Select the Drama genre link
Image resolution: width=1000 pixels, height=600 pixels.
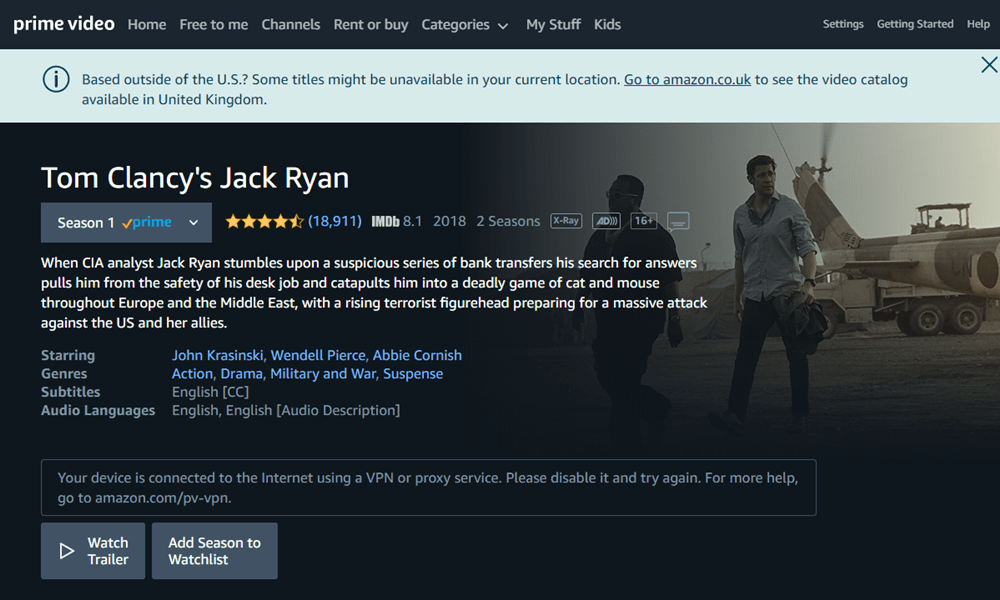pyautogui.click(x=242, y=374)
